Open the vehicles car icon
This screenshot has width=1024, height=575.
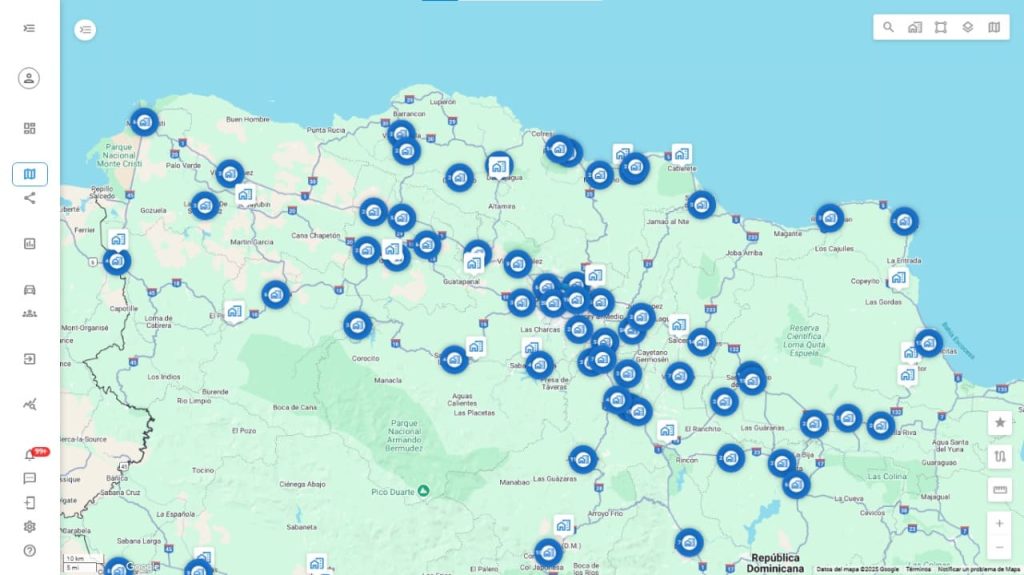(29, 289)
